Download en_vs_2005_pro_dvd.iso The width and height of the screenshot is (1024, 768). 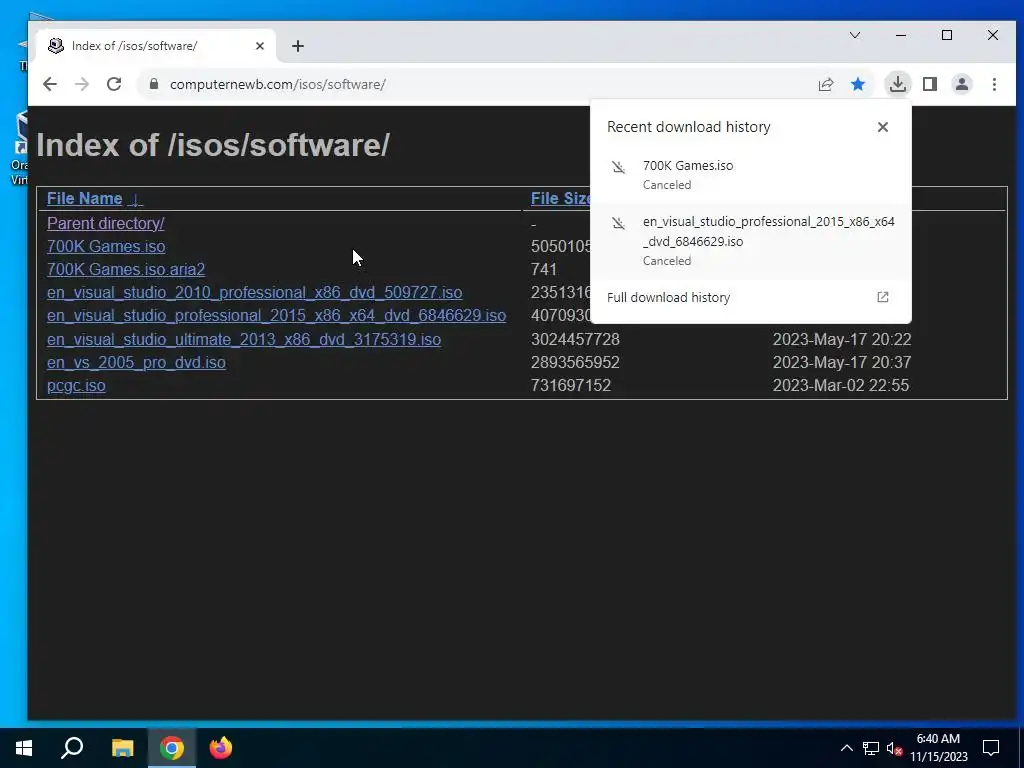[136, 362]
